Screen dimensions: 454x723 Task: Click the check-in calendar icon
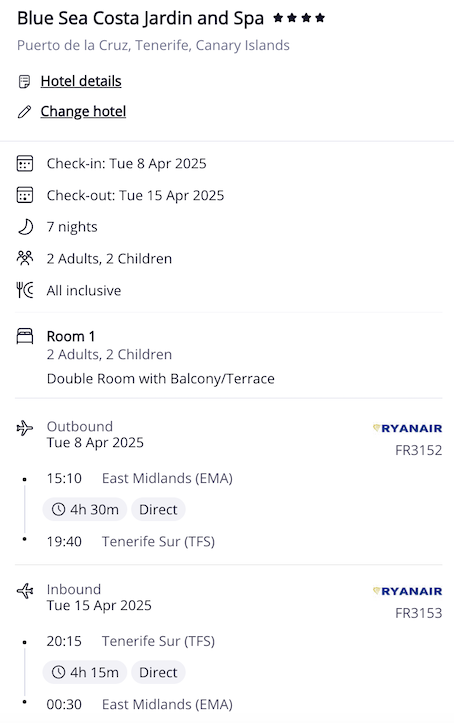[25, 164]
